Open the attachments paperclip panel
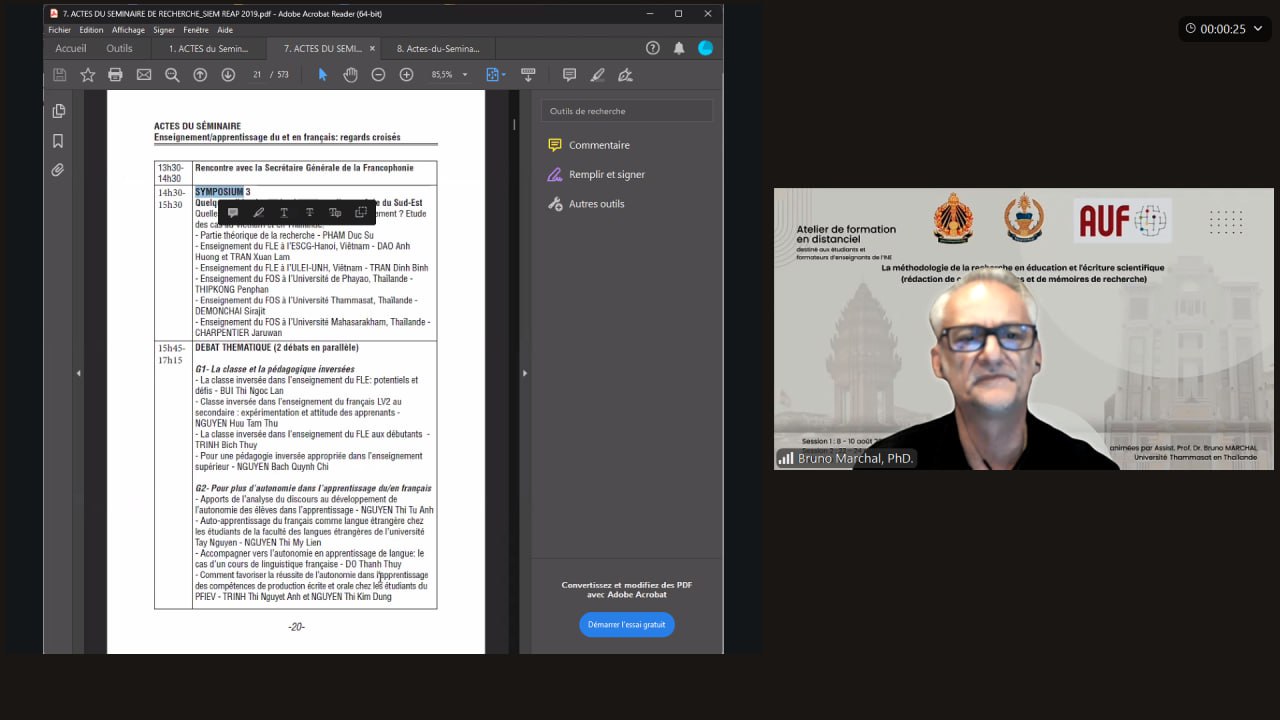1280x720 pixels. (58, 170)
